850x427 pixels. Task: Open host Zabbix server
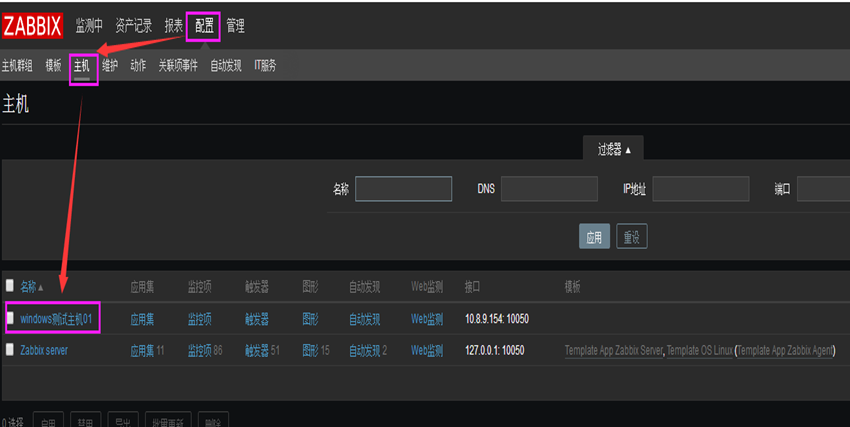click(44, 351)
